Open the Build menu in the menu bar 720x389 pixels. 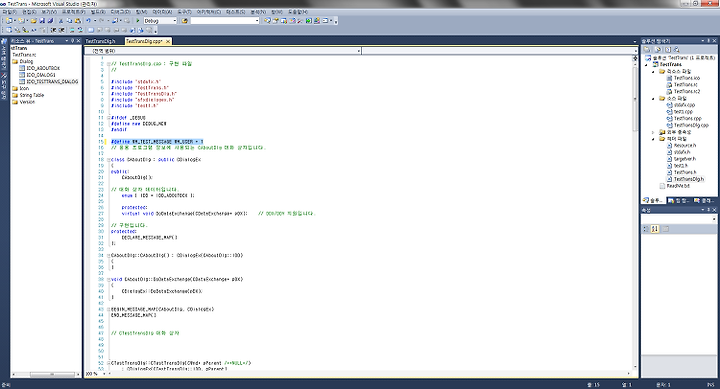[98, 12]
